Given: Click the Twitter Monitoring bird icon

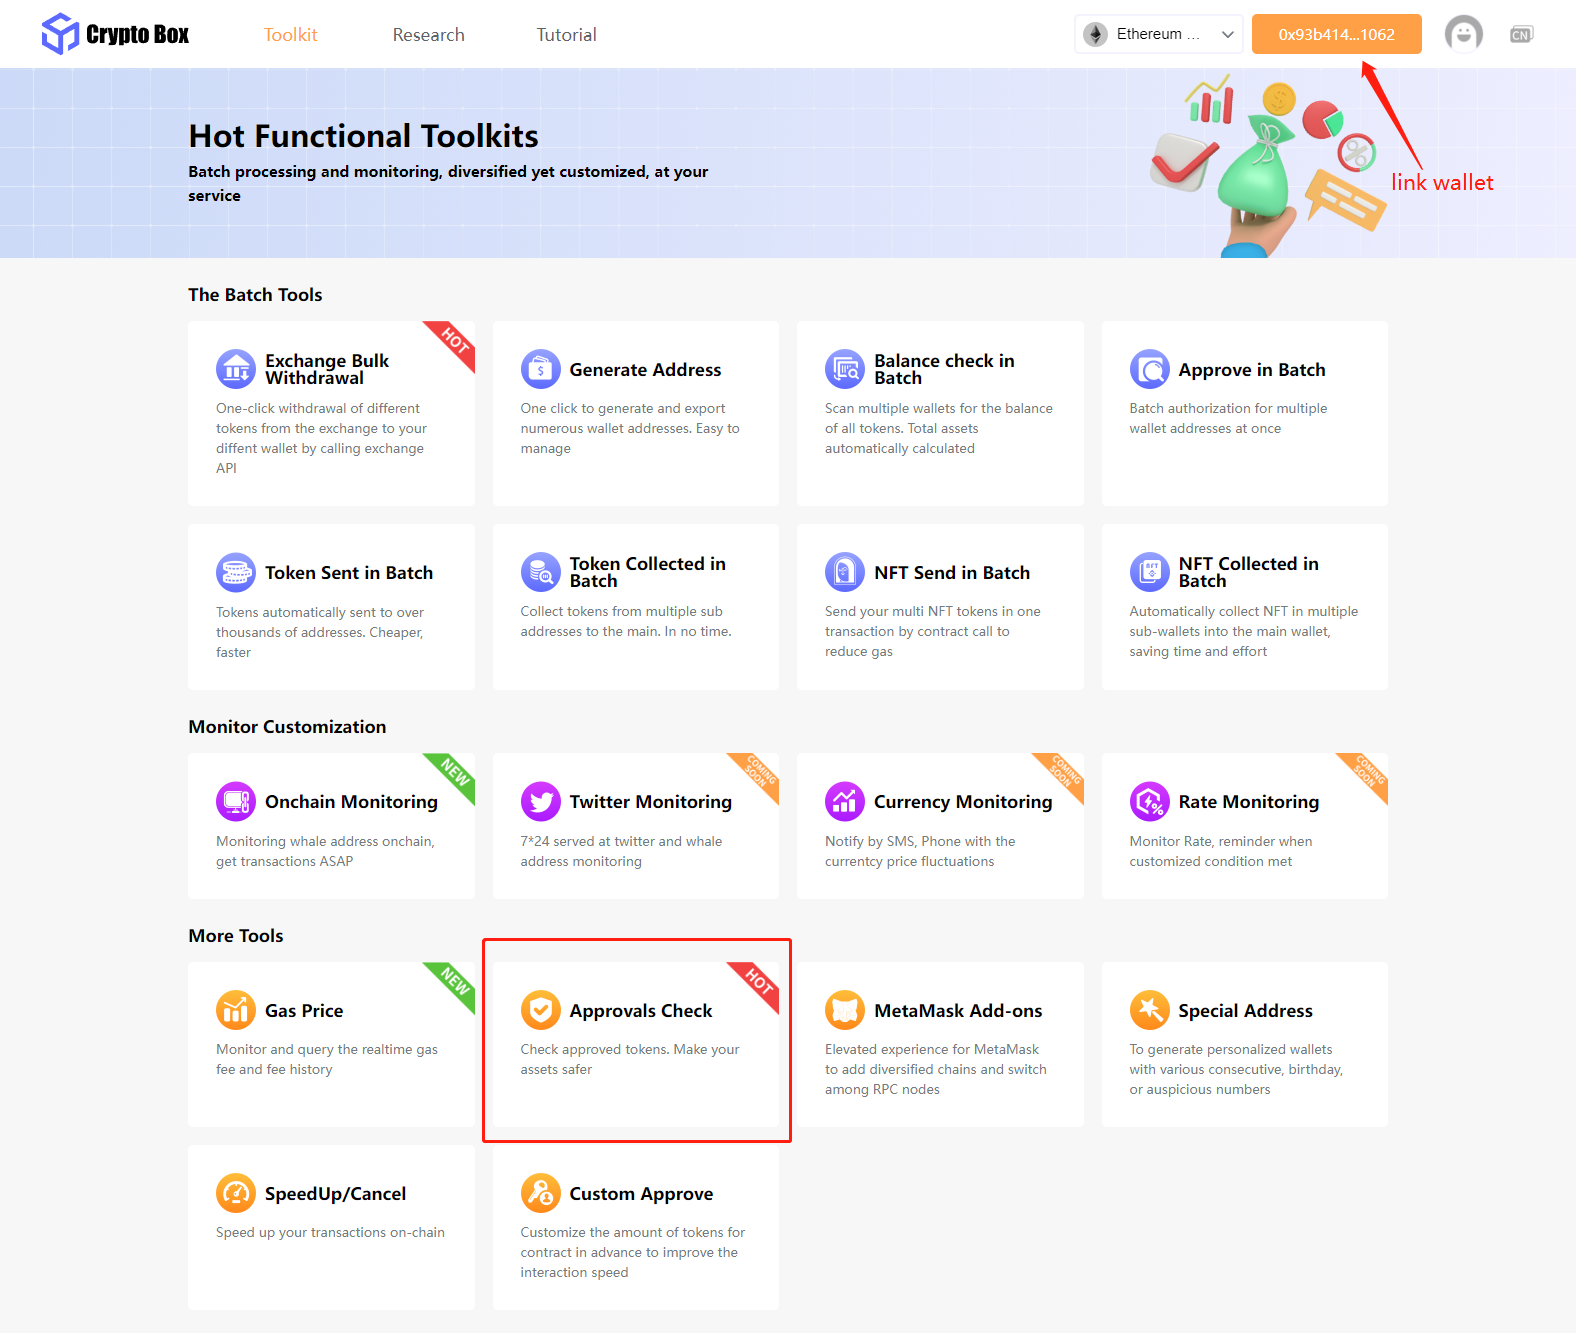Looking at the screenshot, I should pyautogui.click(x=541, y=801).
